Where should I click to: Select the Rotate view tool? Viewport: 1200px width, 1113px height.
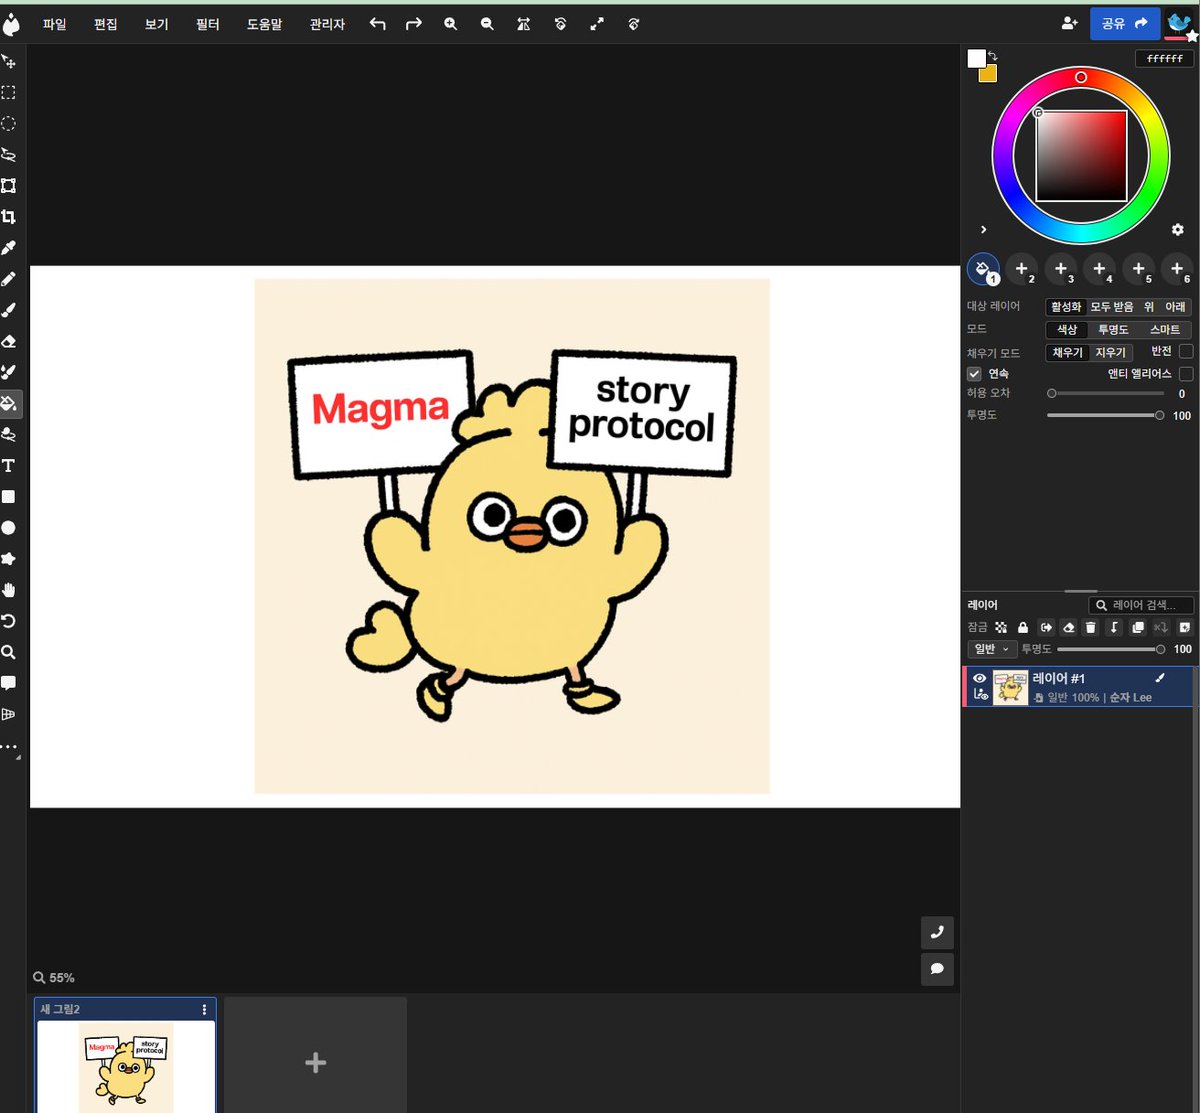click(9, 621)
